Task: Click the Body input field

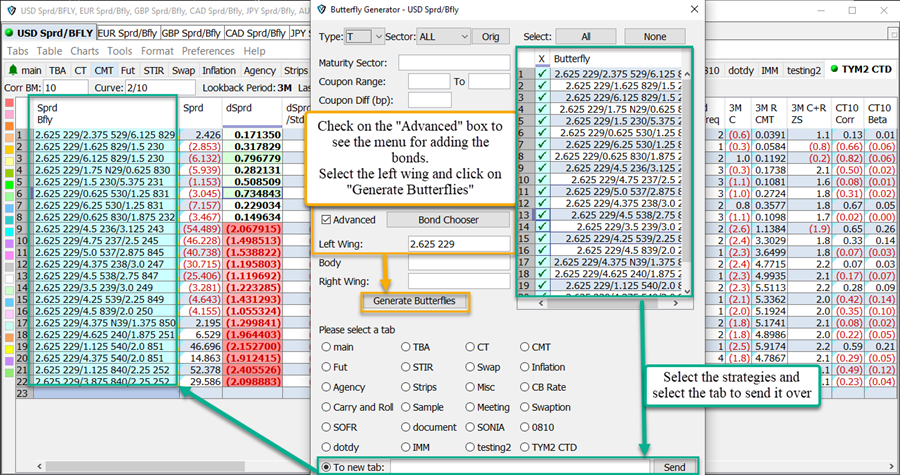Action: pos(459,263)
